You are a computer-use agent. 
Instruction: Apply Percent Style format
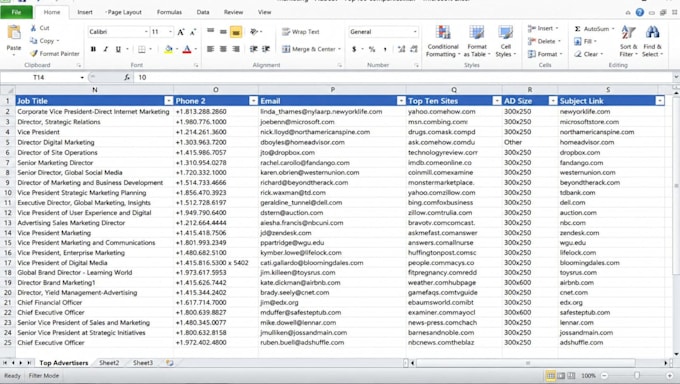click(x=372, y=49)
